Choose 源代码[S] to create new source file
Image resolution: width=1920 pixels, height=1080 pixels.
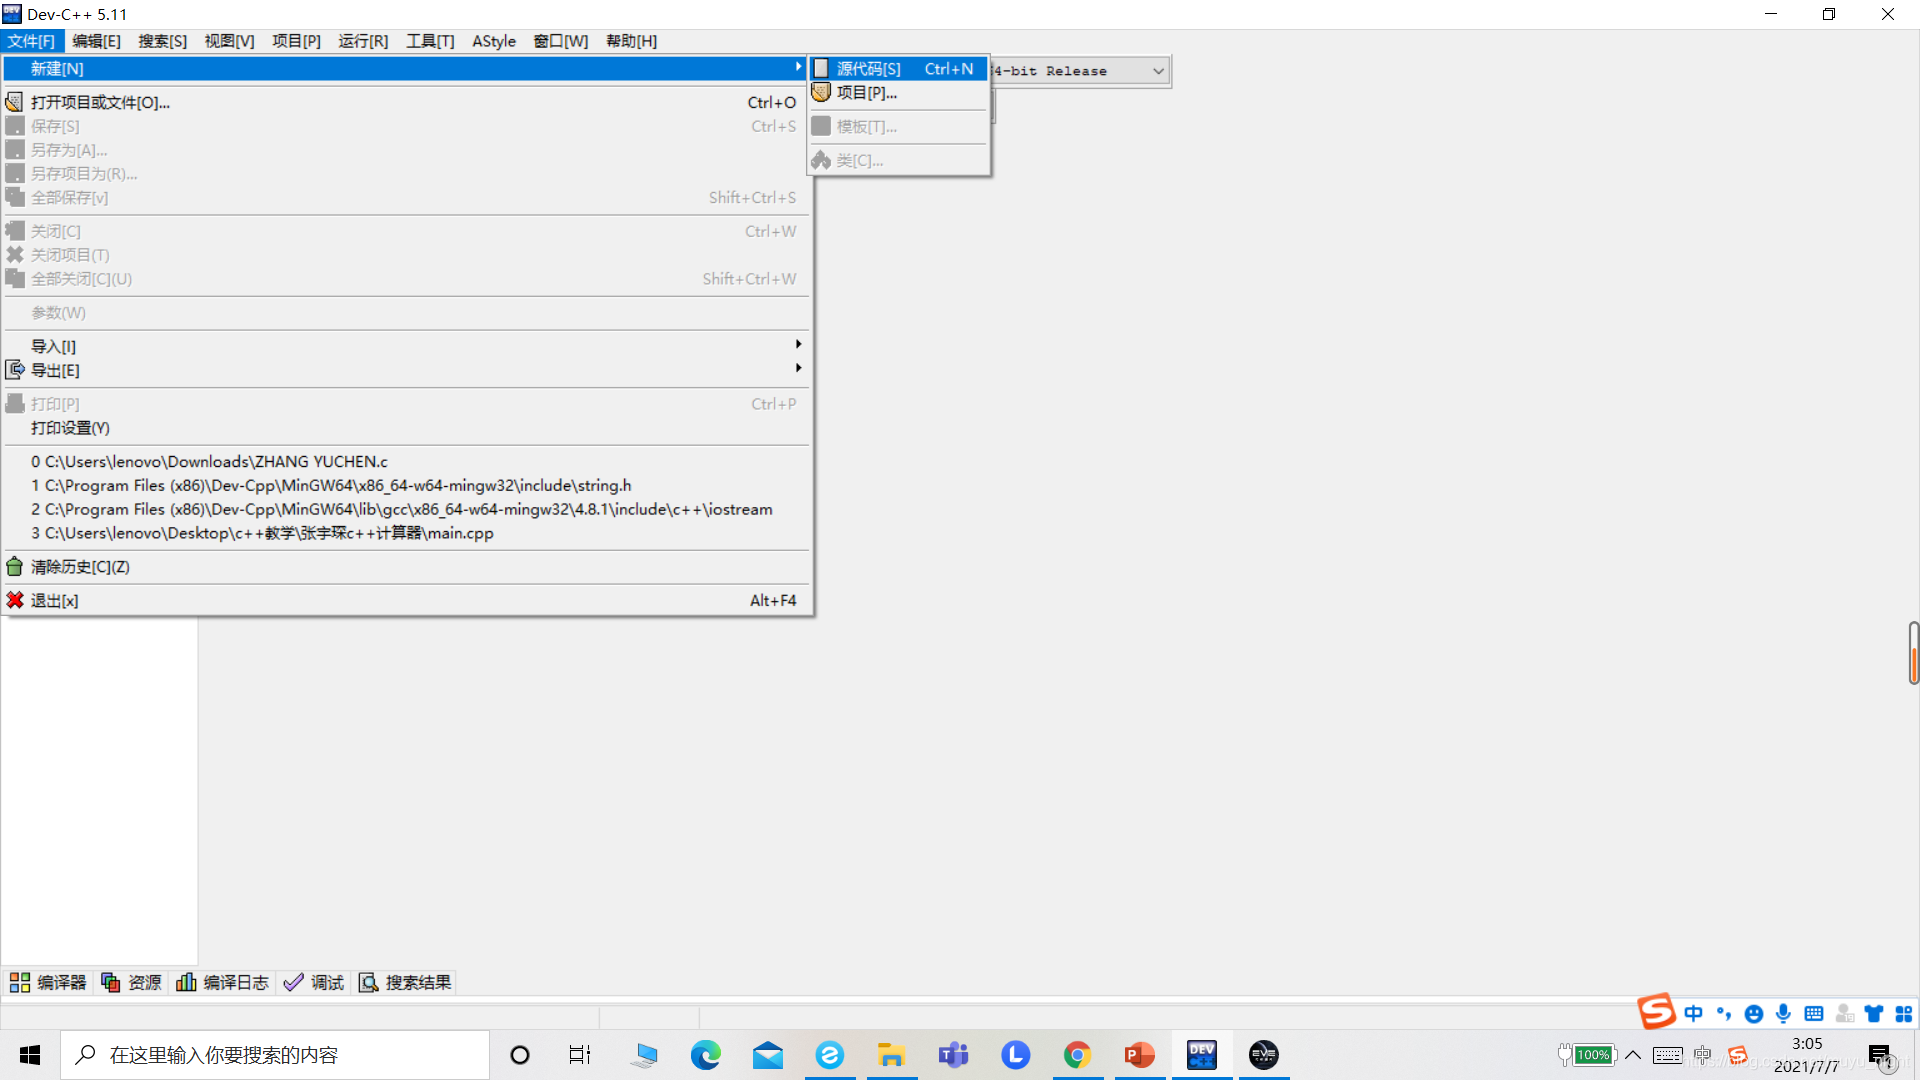(898, 68)
